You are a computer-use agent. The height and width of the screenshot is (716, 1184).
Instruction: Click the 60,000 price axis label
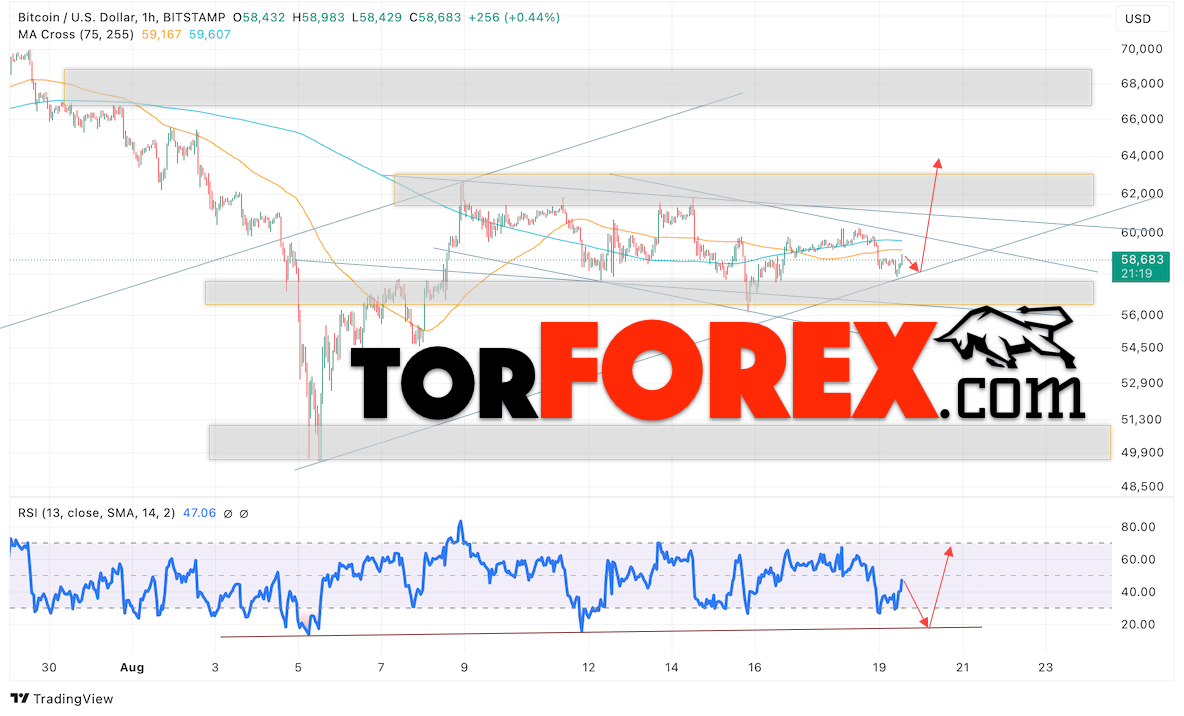click(1142, 233)
